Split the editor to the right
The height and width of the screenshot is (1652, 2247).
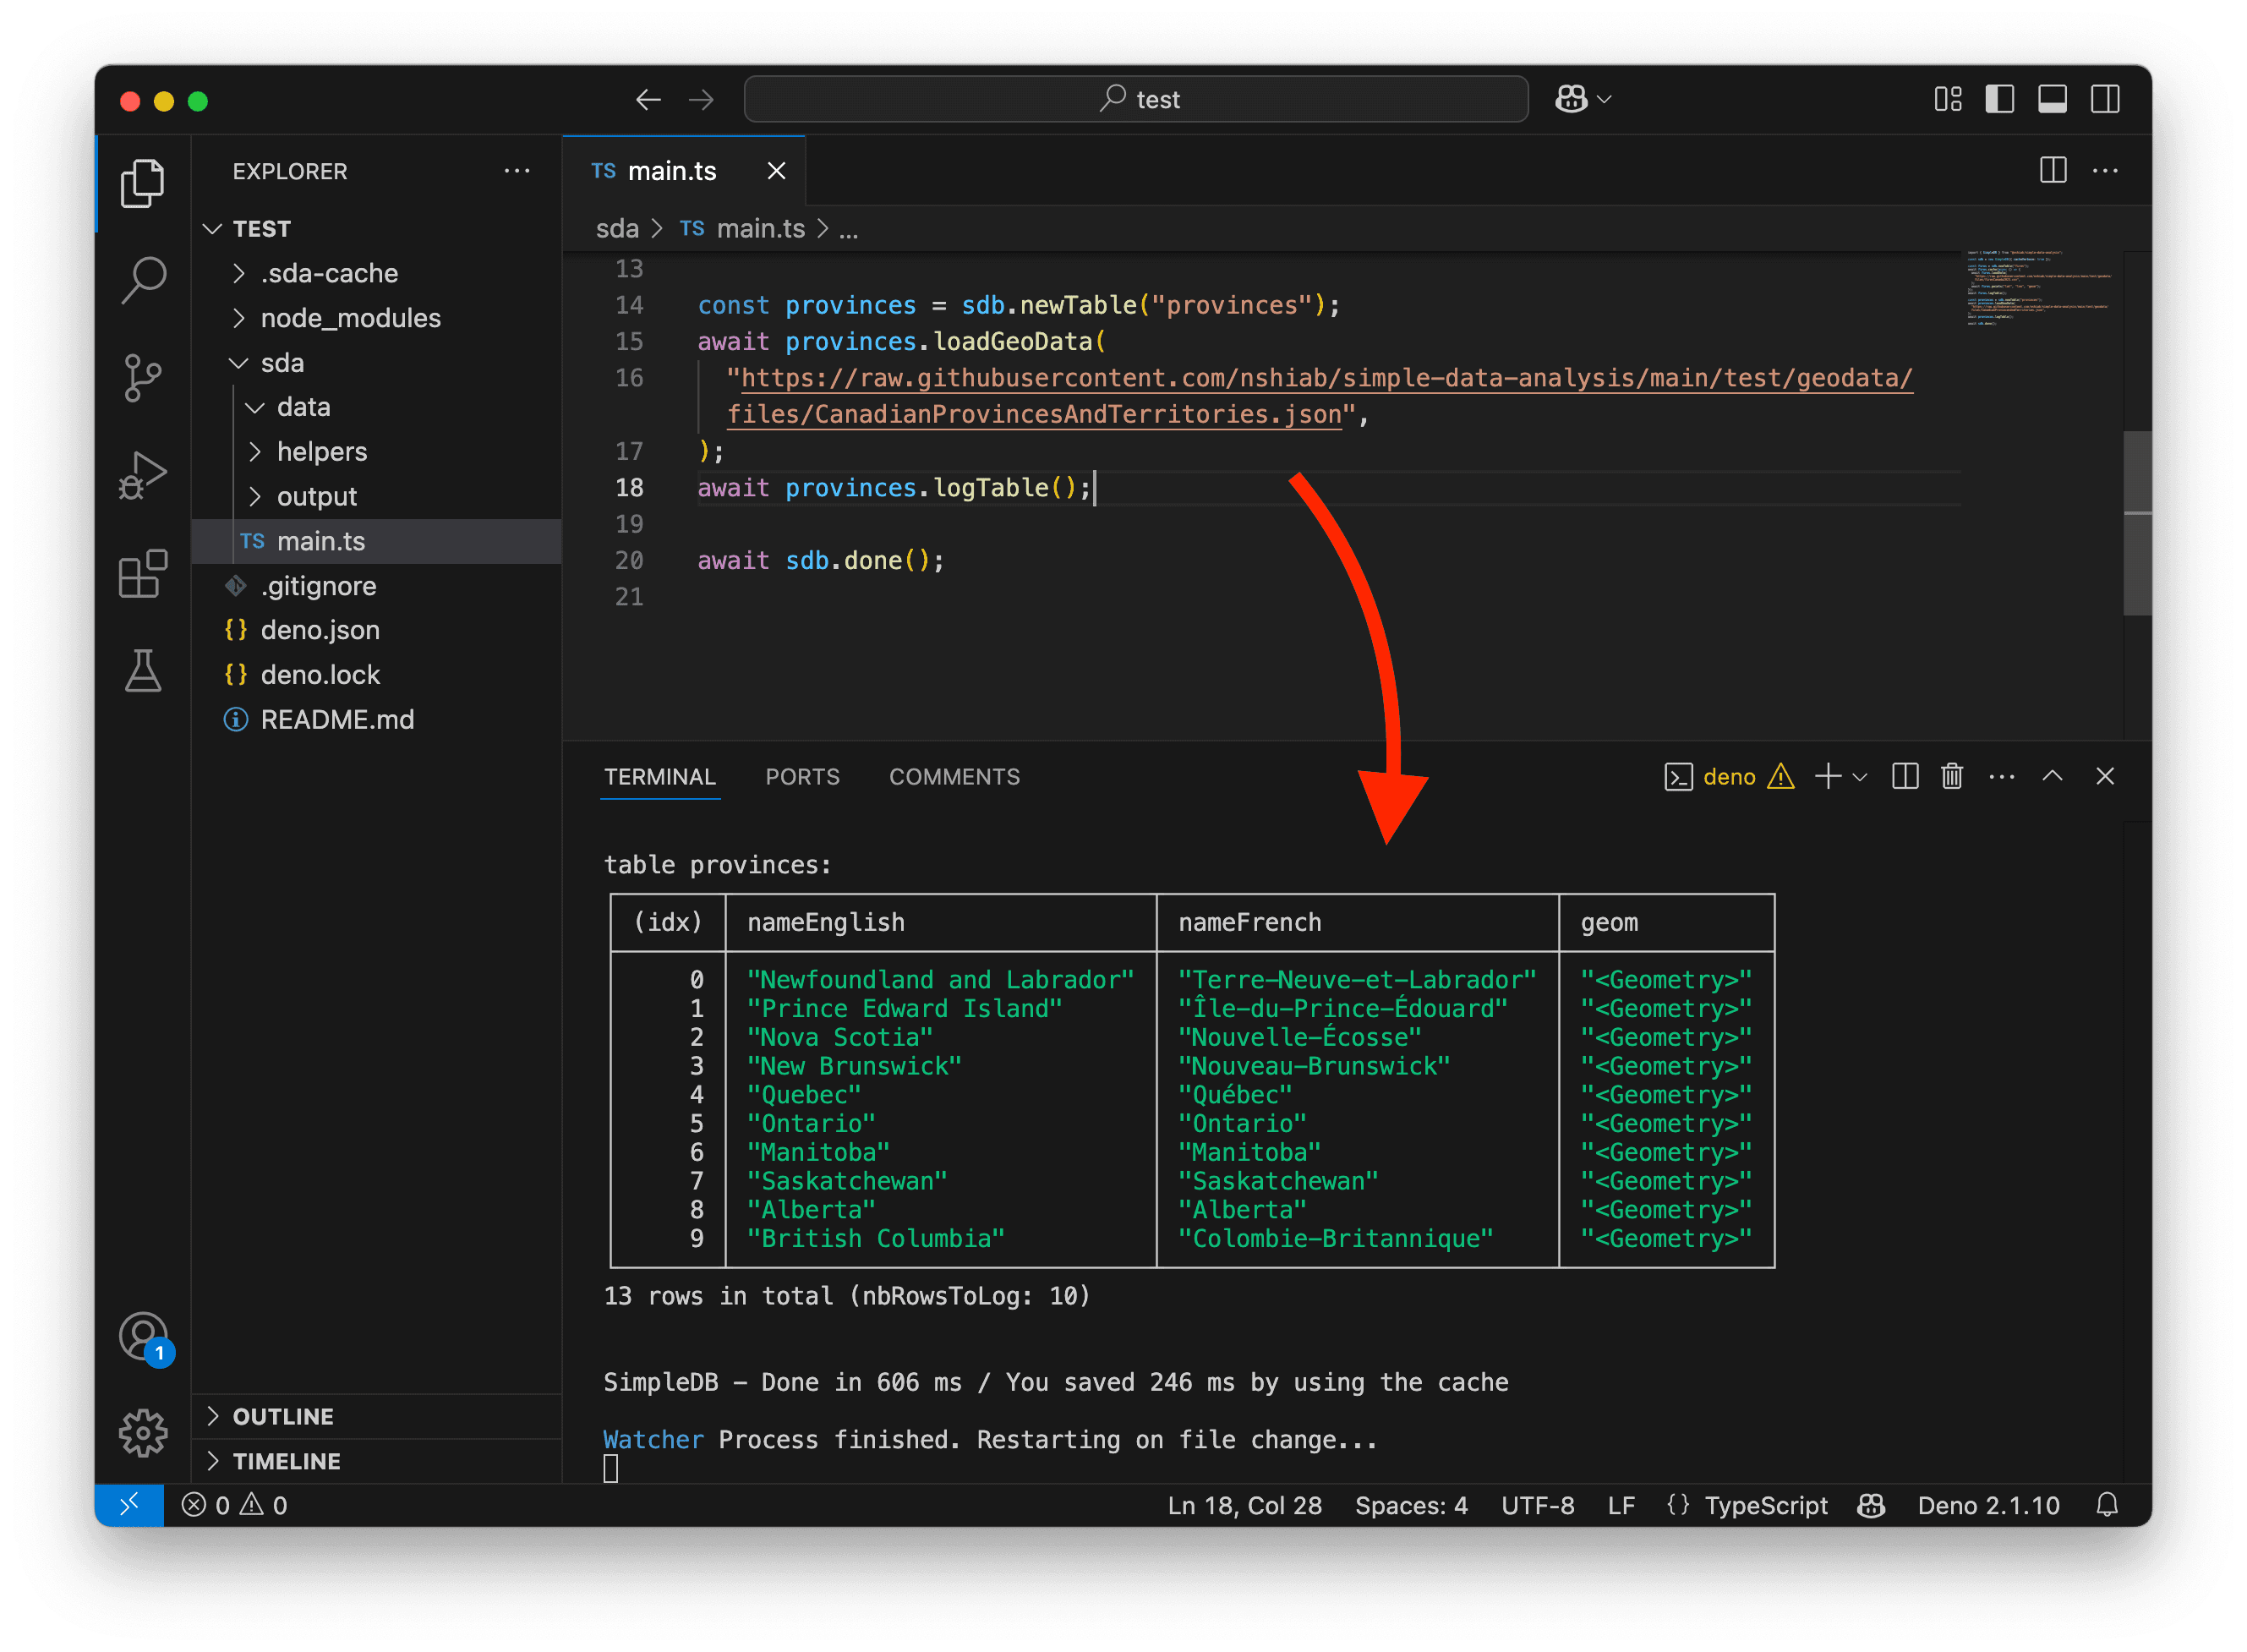(2053, 170)
